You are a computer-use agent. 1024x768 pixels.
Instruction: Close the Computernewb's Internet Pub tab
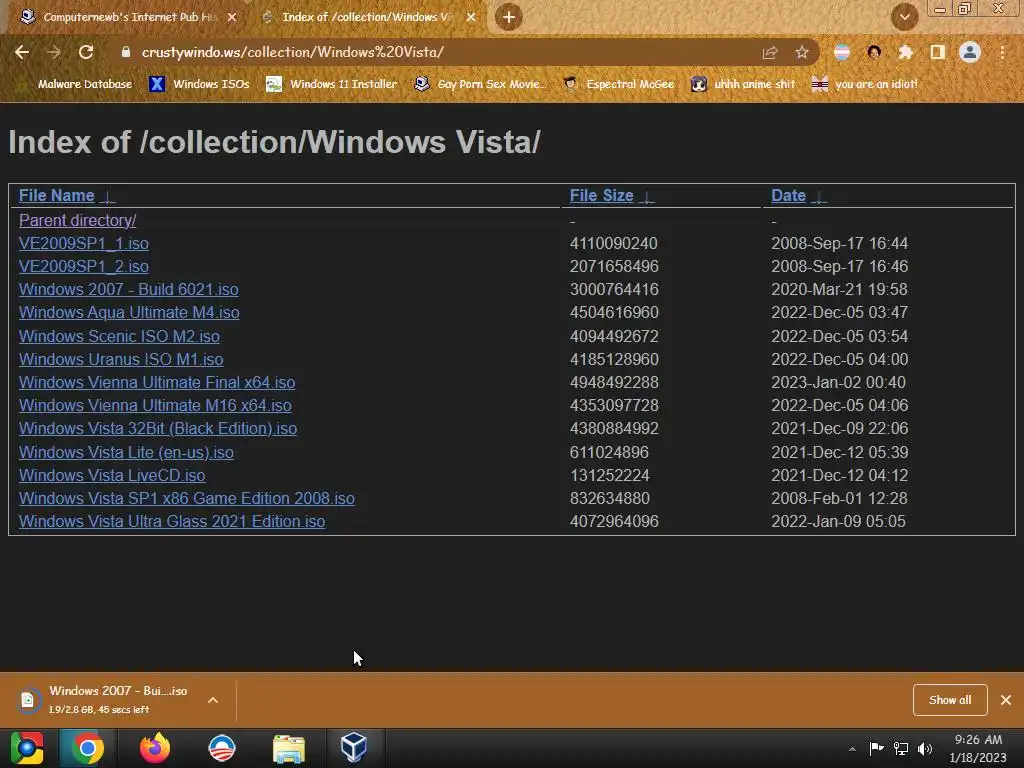click(x=232, y=17)
